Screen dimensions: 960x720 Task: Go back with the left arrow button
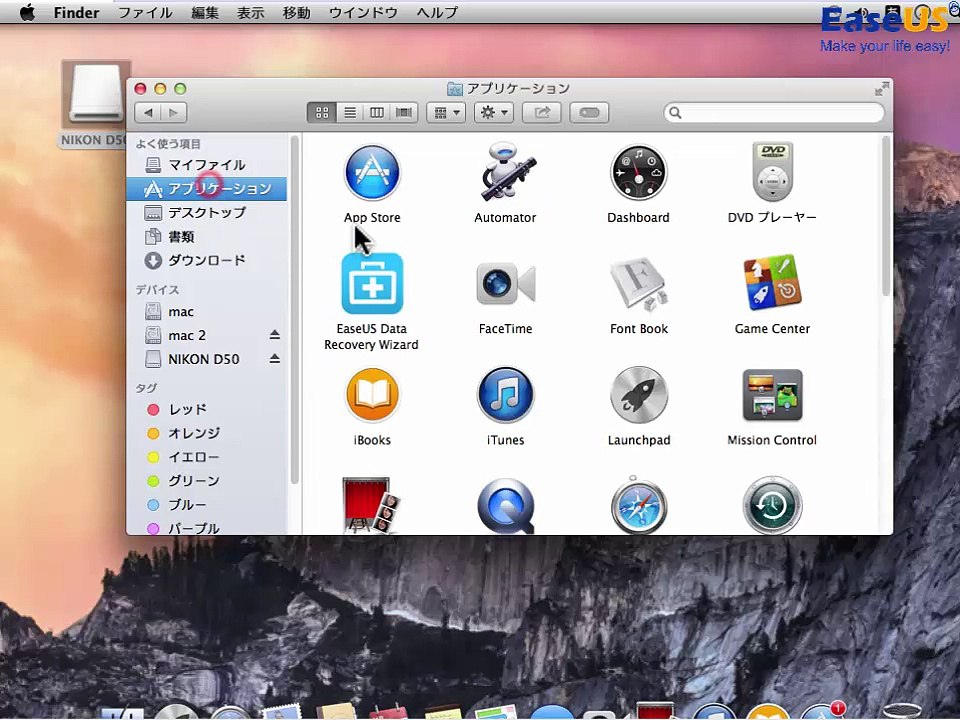(x=148, y=113)
